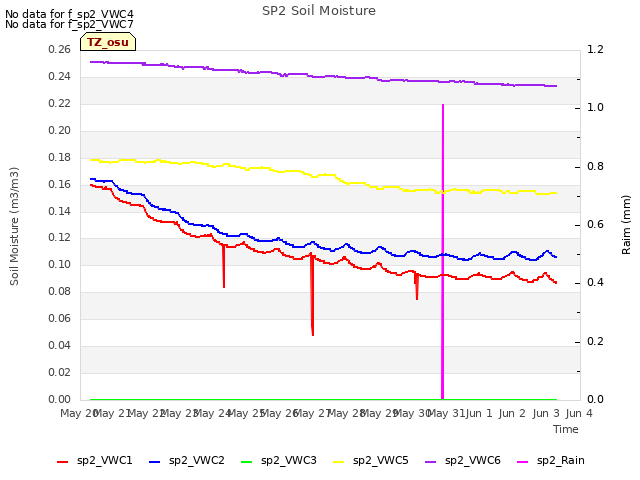
Task: Click the 1.2 right rain axis value
Action: pyautogui.click(x=595, y=49)
